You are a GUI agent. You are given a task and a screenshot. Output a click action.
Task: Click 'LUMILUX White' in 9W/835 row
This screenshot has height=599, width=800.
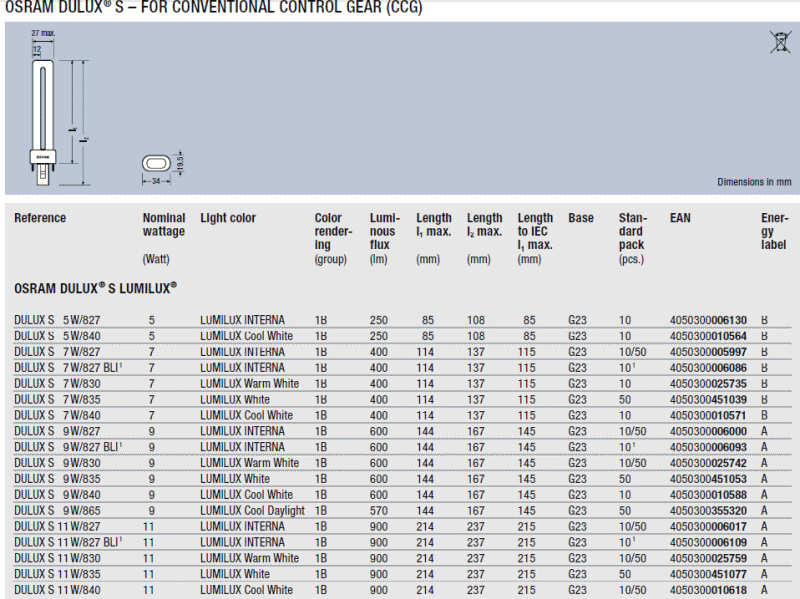coord(235,479)
